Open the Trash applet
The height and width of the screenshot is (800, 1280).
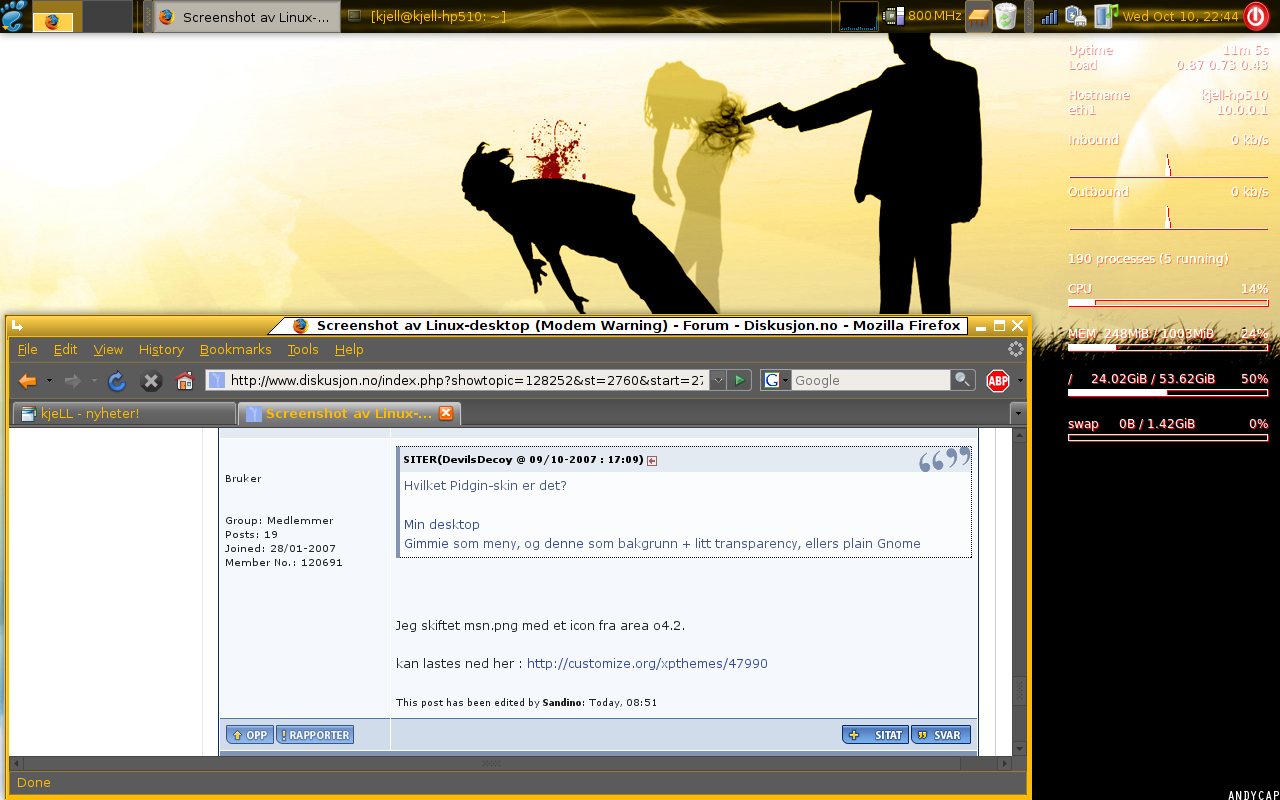pos(1006,16)
